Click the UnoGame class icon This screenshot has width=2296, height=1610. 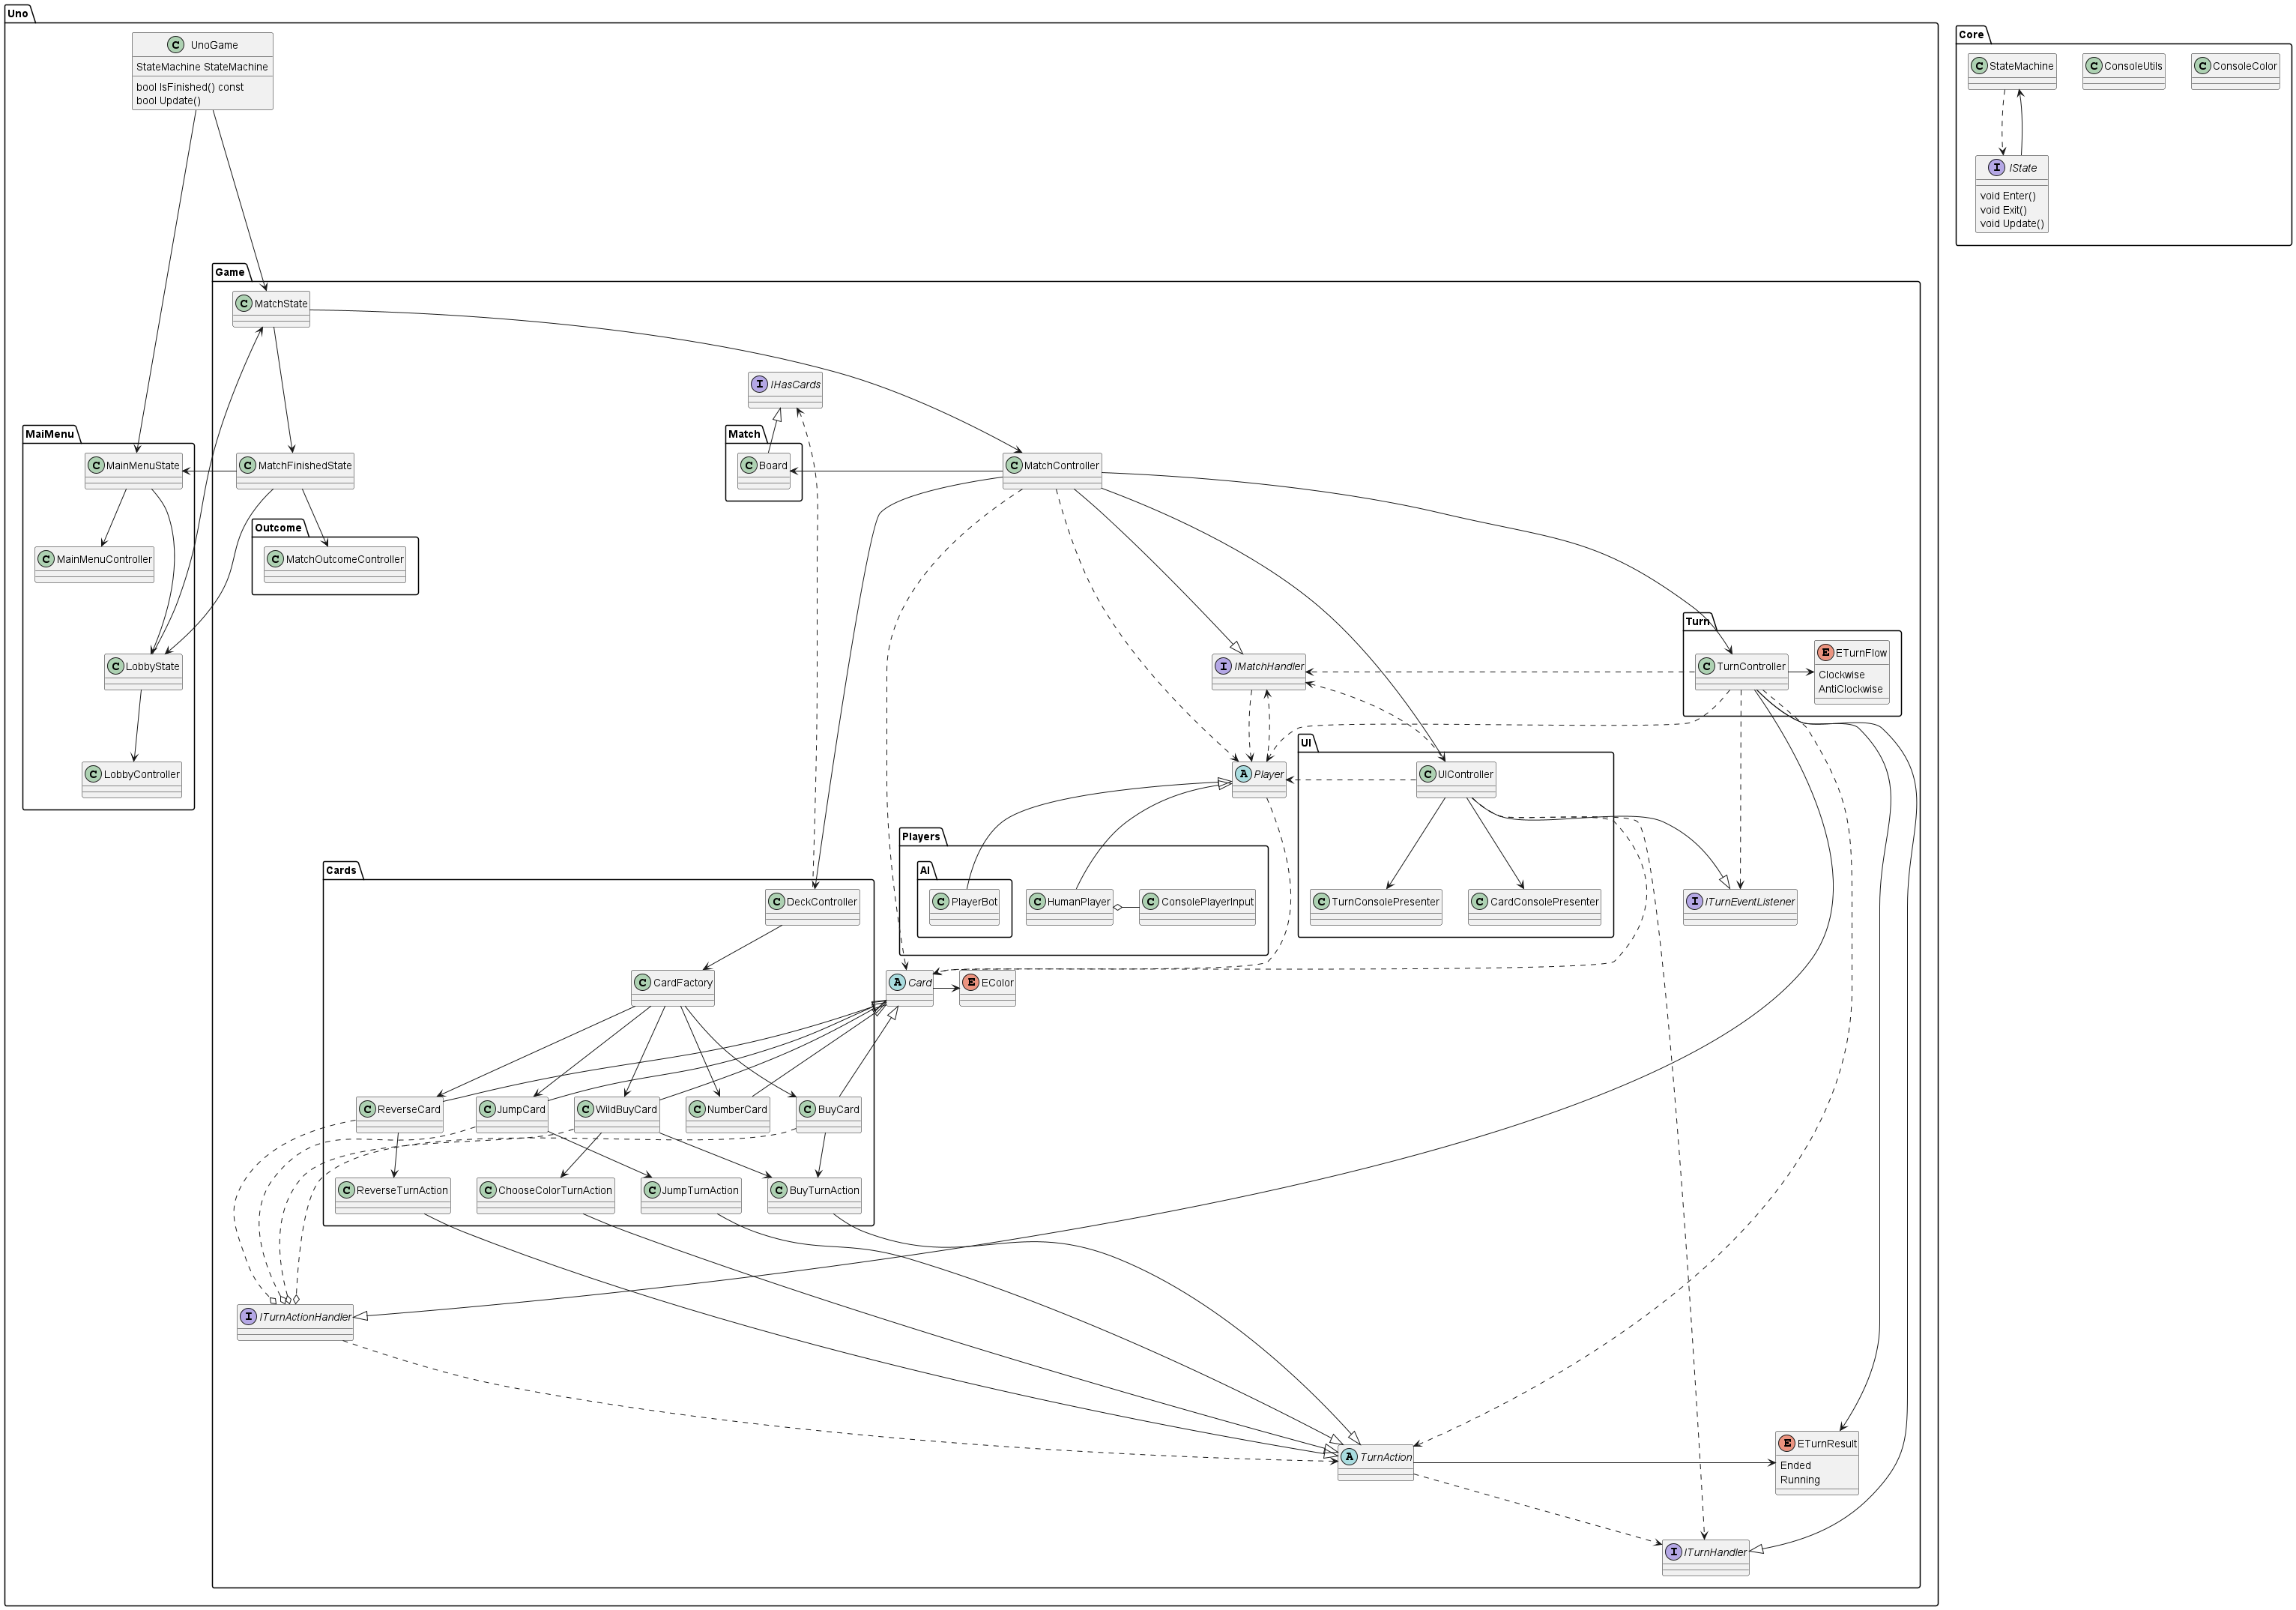(176, 45)
